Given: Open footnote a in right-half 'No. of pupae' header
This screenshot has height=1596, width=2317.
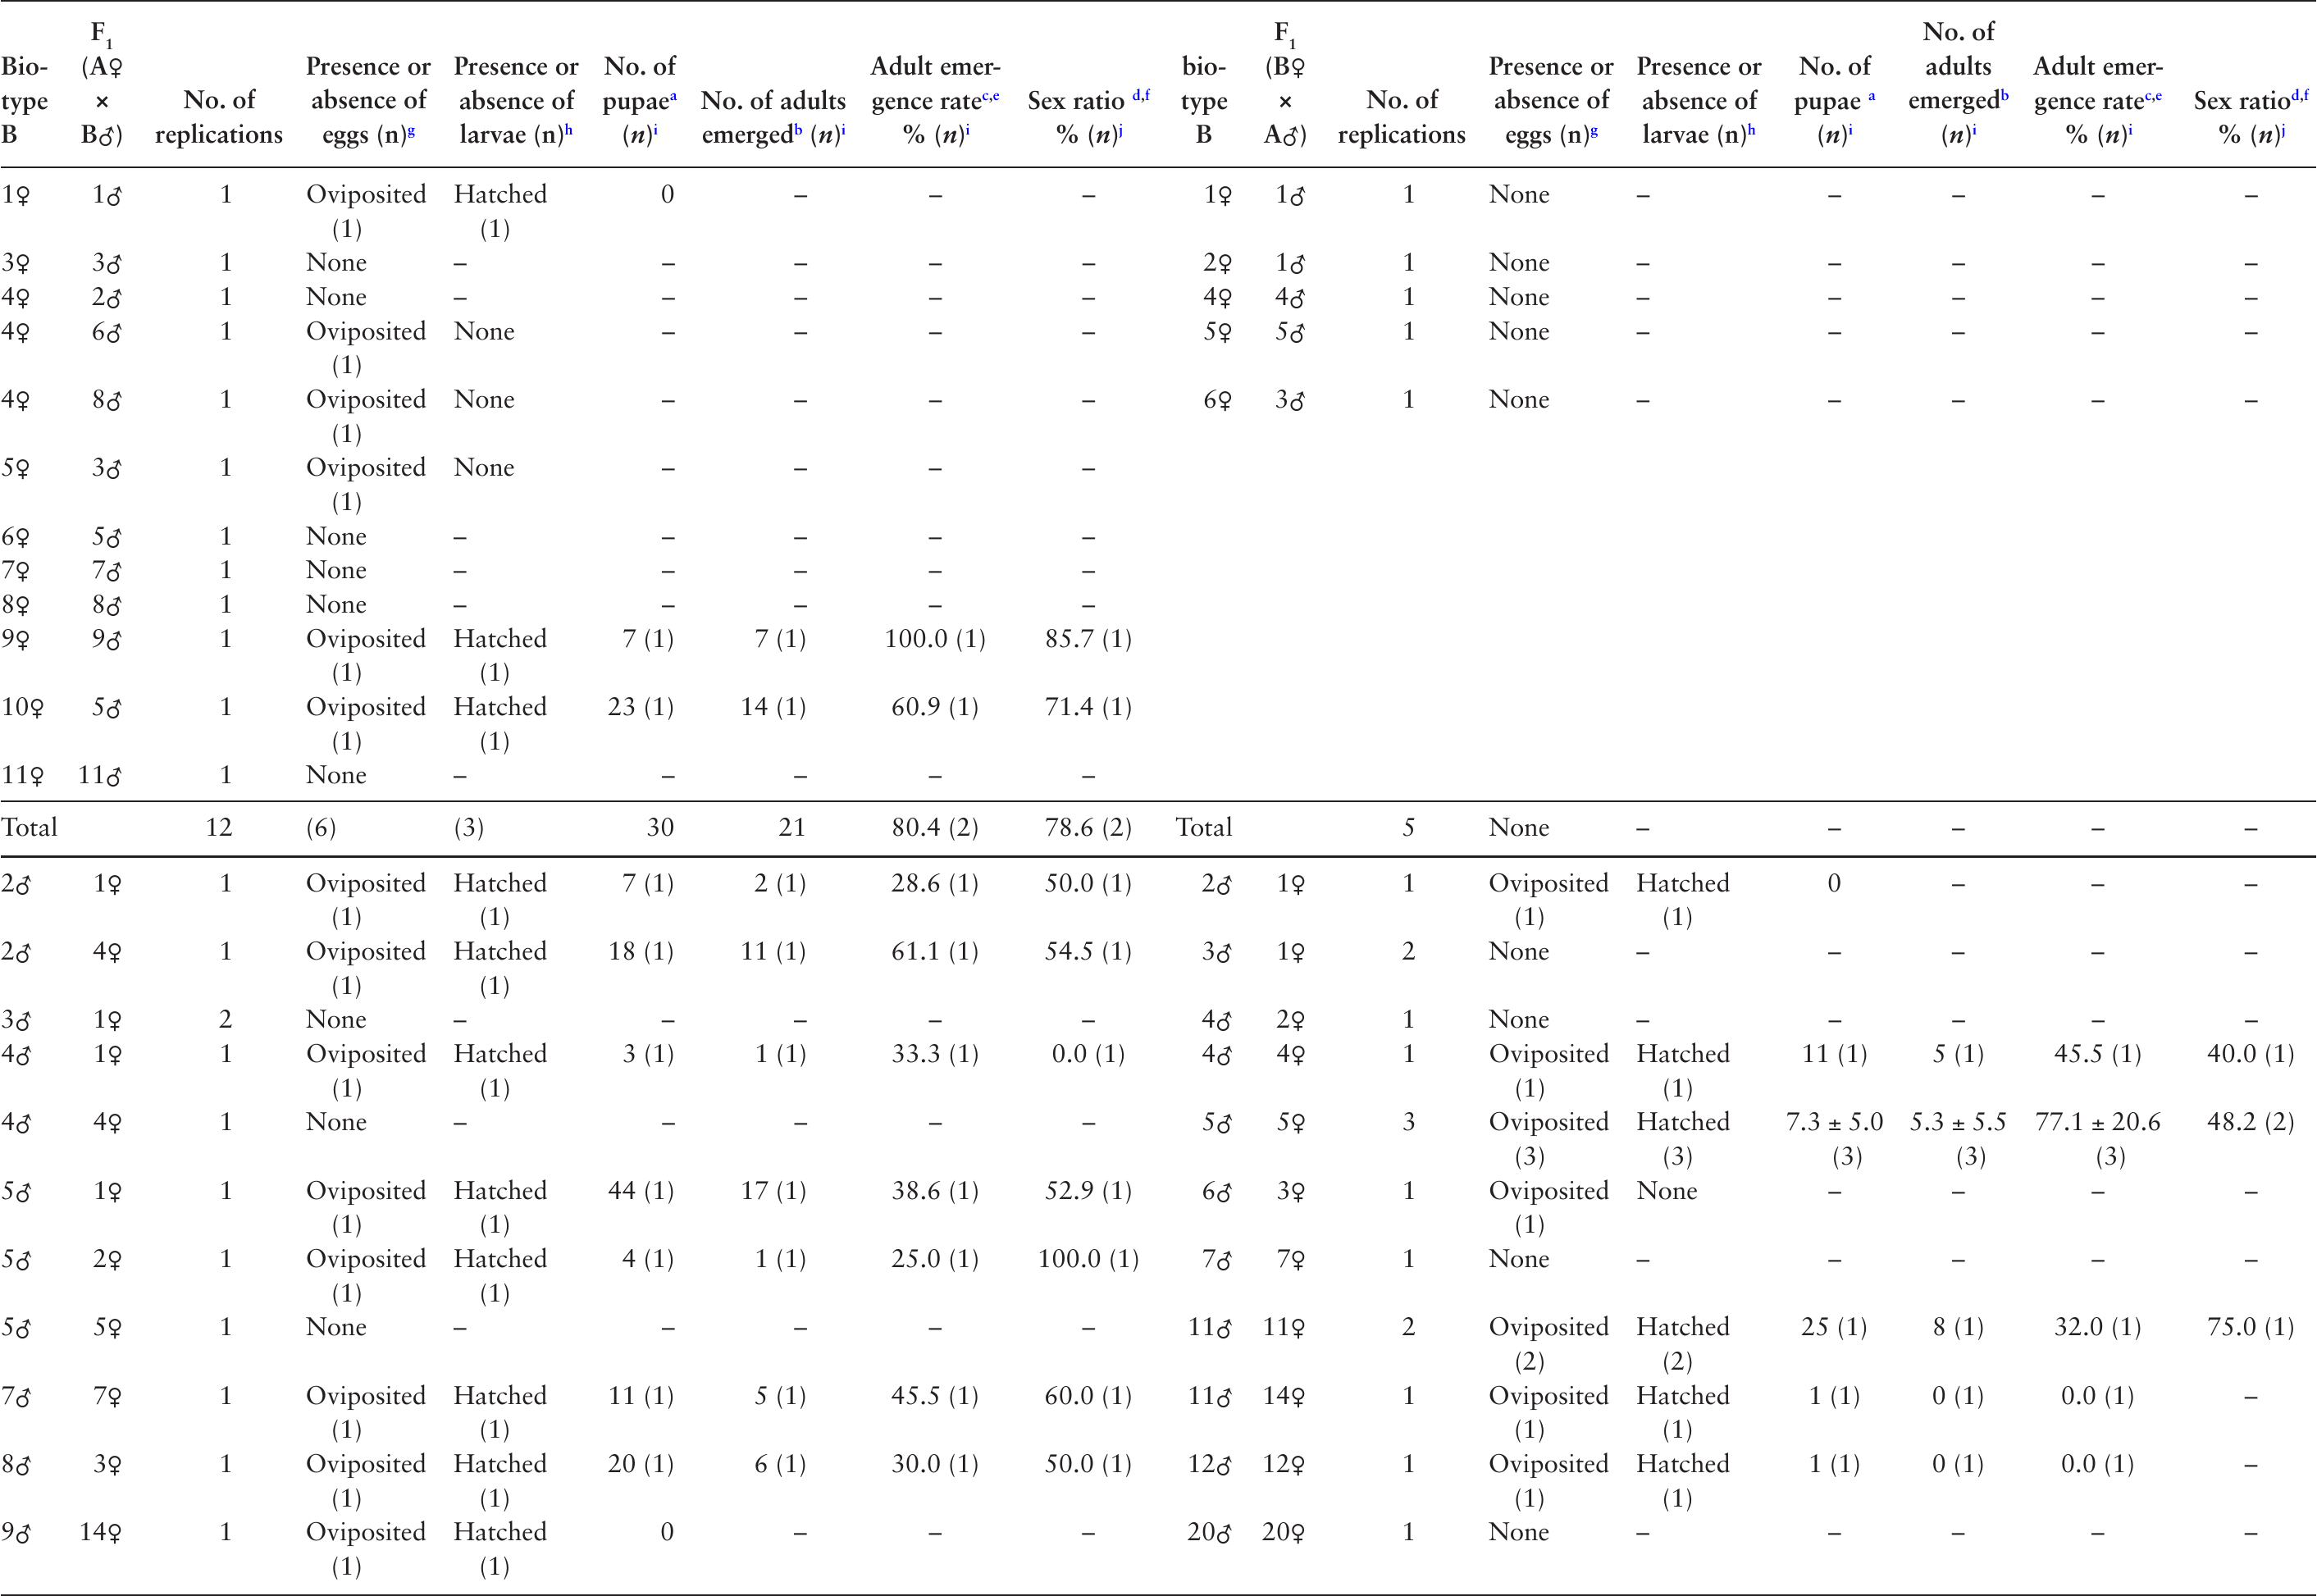Looking at the screenshot, I should coord(1871,97).
